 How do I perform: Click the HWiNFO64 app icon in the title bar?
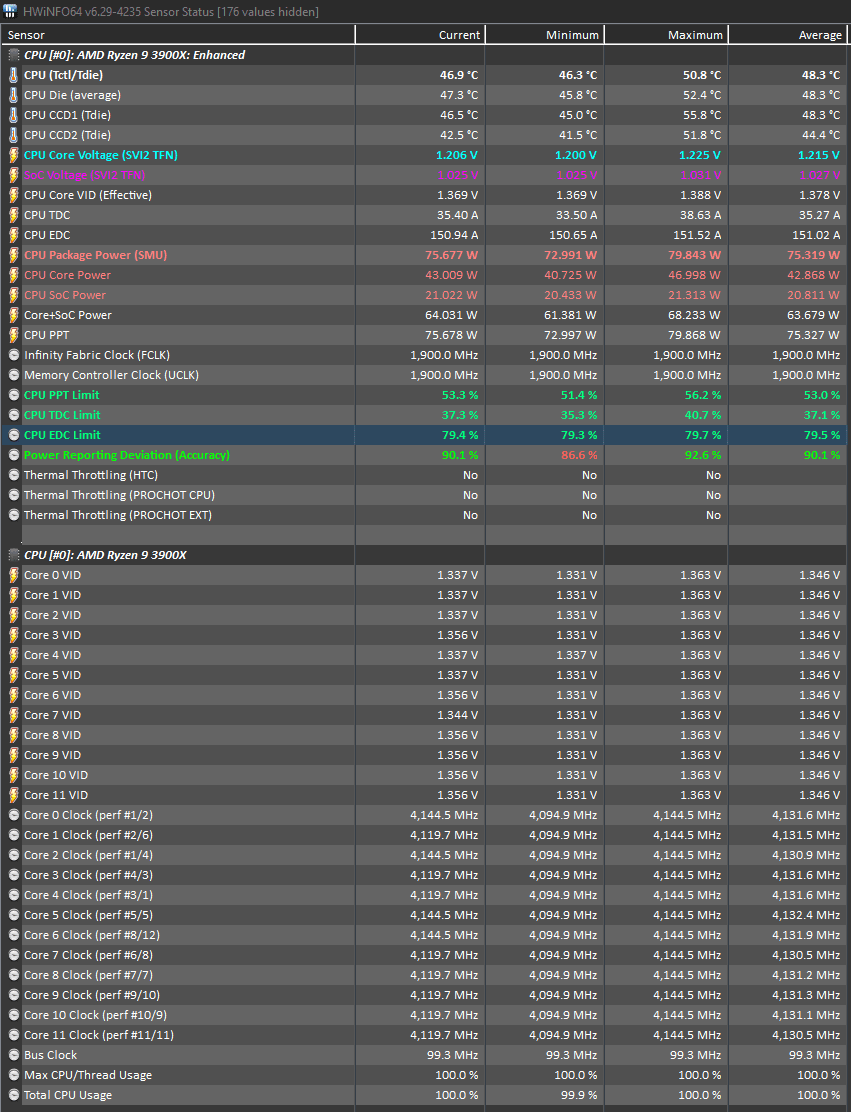point(10,11)
